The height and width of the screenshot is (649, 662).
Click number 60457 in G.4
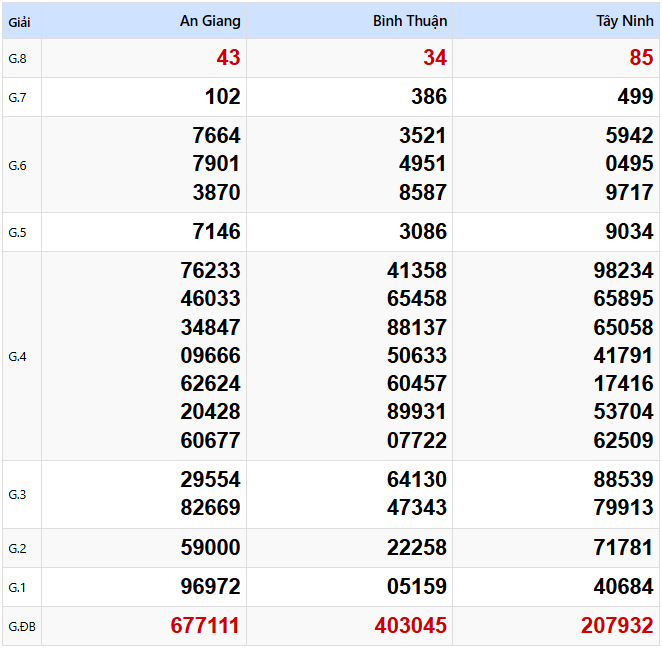[x=417, y=383]
